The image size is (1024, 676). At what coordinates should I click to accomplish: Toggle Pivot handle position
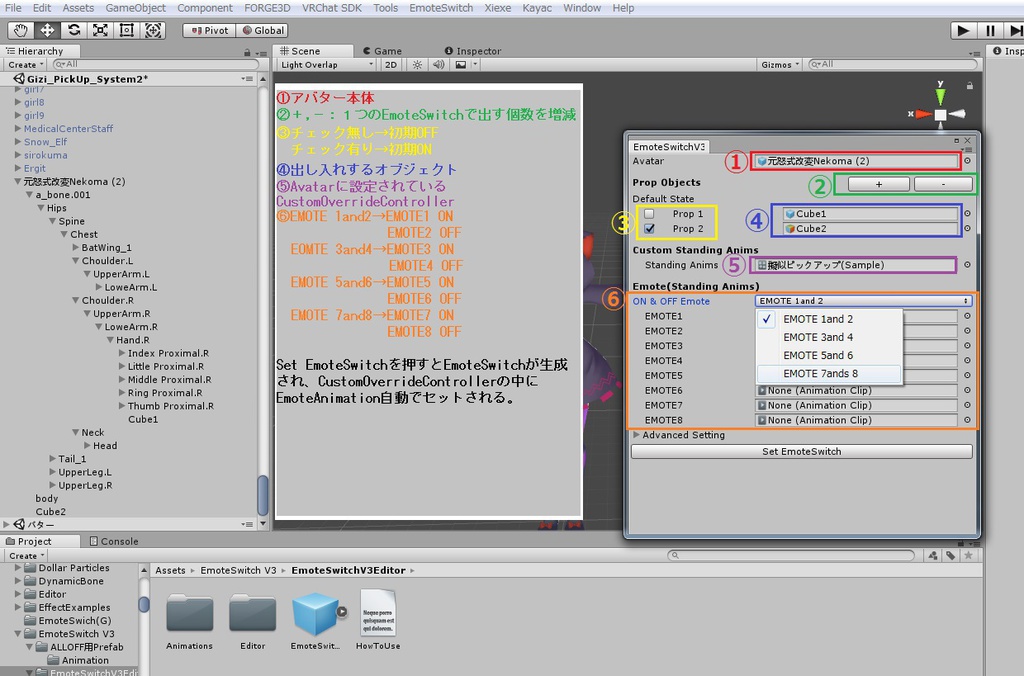[209, 31]
